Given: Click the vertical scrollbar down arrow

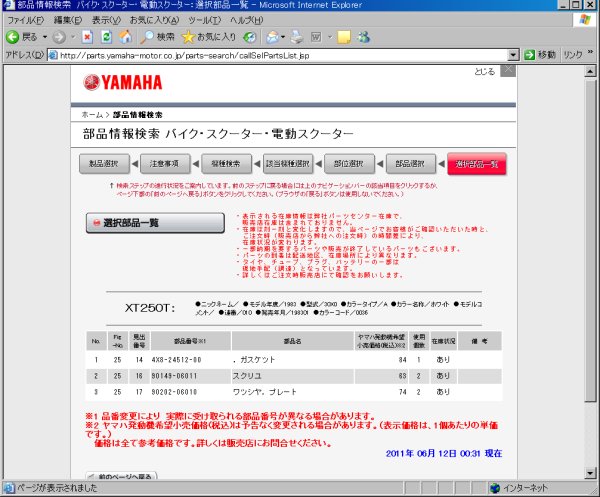Looking at the screenshot, I should click(590, 473).
